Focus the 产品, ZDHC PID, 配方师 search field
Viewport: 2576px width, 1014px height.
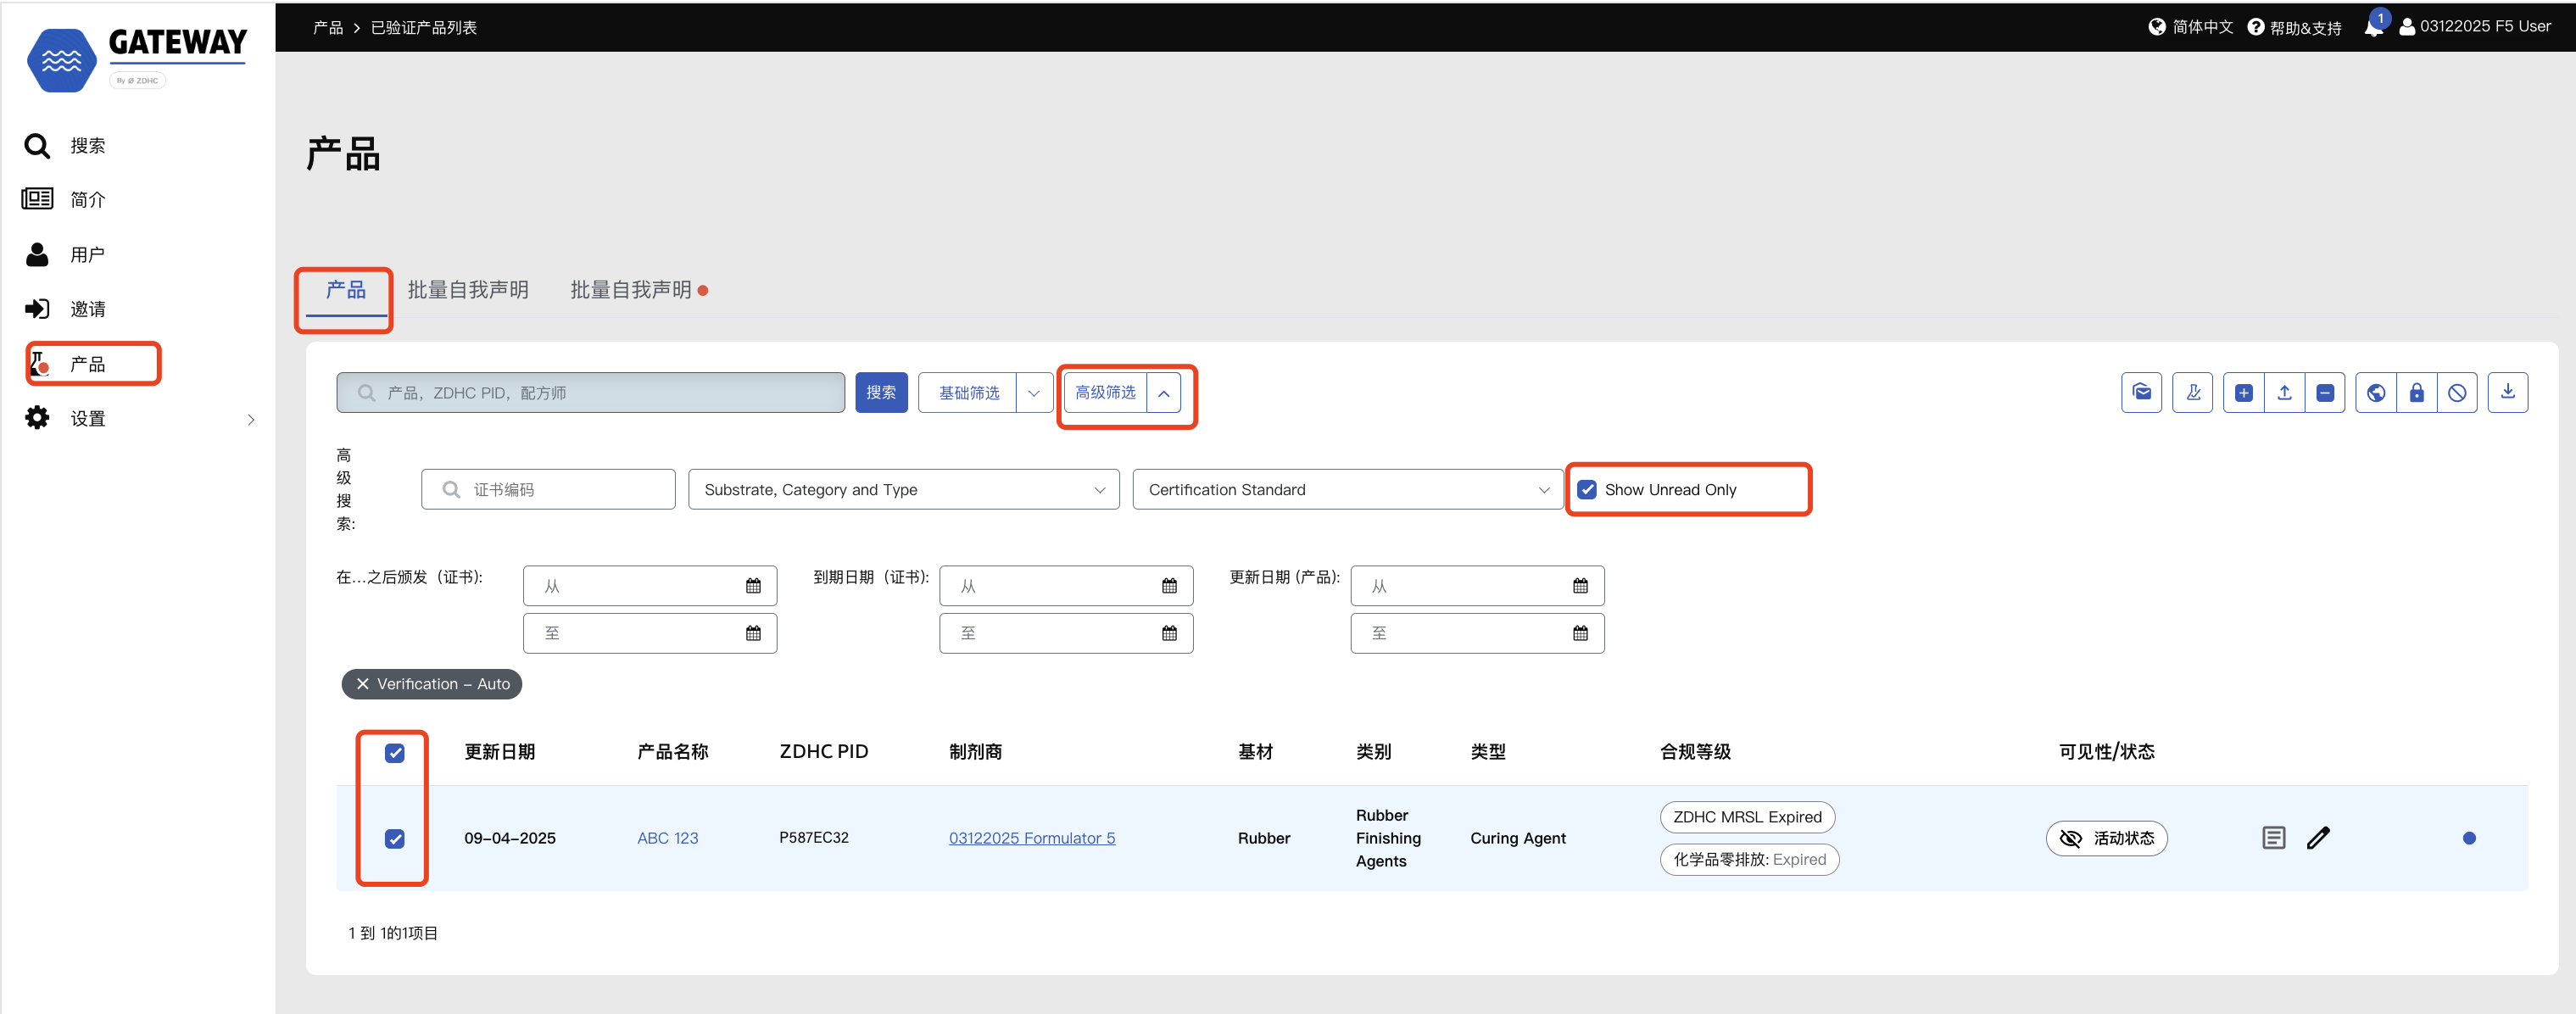click(590, 393)
